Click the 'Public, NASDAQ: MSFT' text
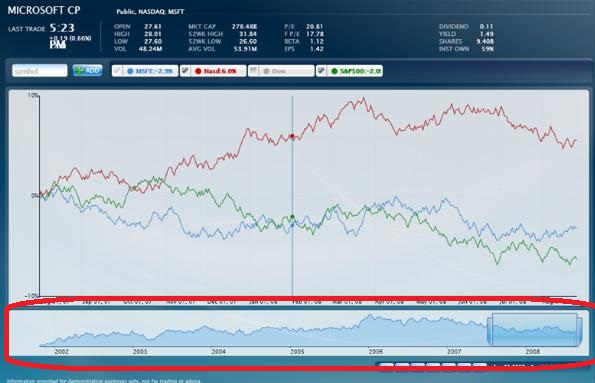The height and width of the screenshot is (383, 595). pos(150,12)
